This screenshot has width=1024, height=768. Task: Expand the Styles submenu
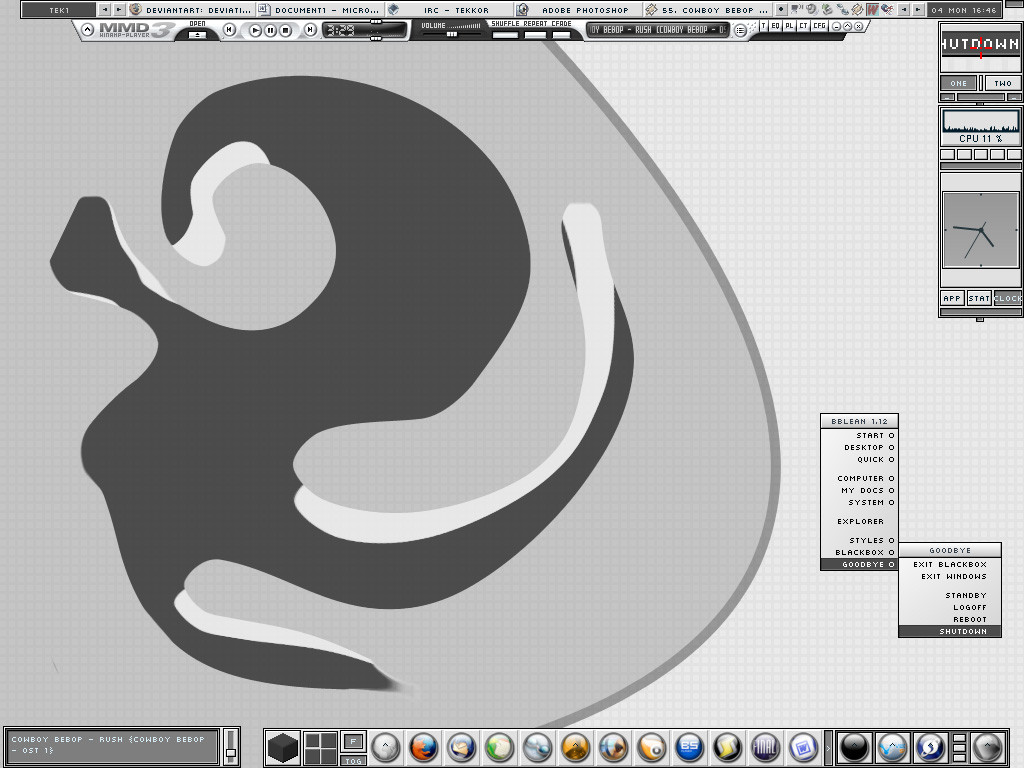pos(859,541)
